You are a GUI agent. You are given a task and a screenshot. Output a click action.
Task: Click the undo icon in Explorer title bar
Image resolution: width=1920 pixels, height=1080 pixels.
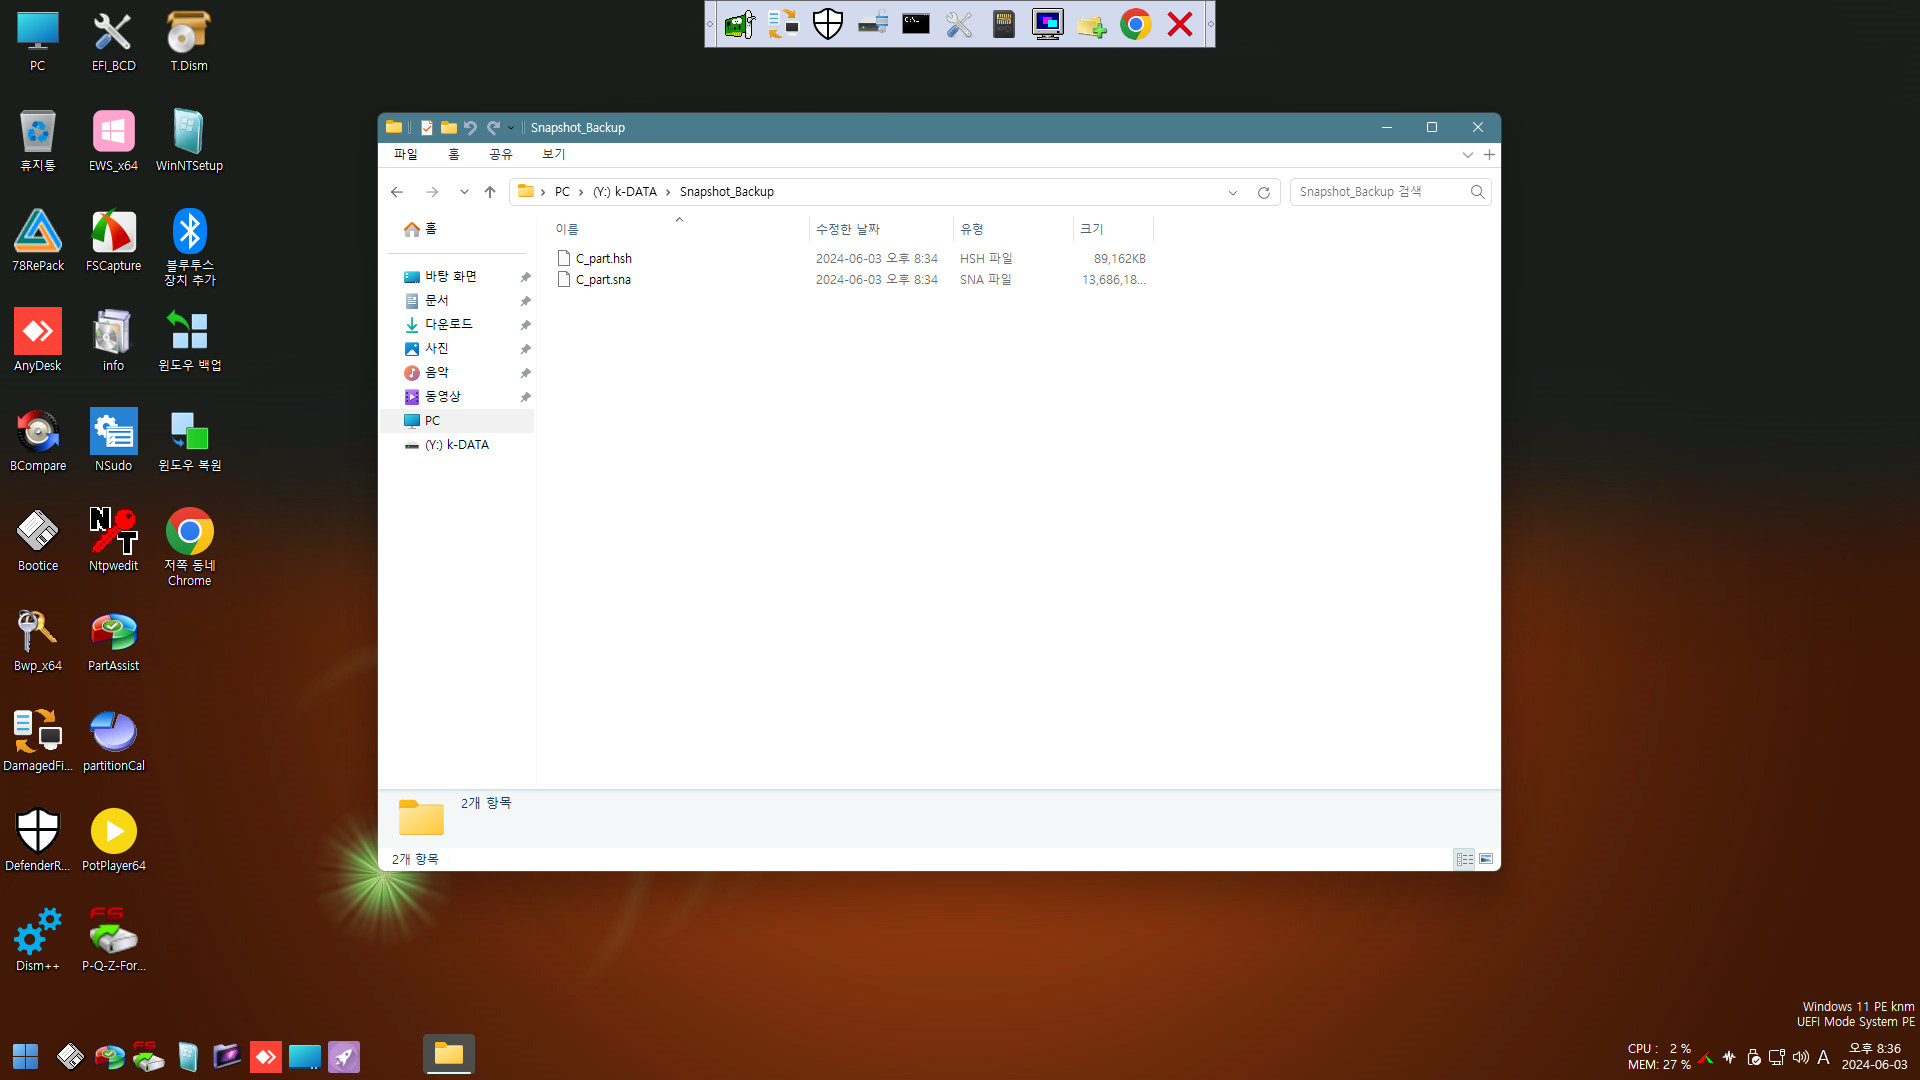(470, 128)
